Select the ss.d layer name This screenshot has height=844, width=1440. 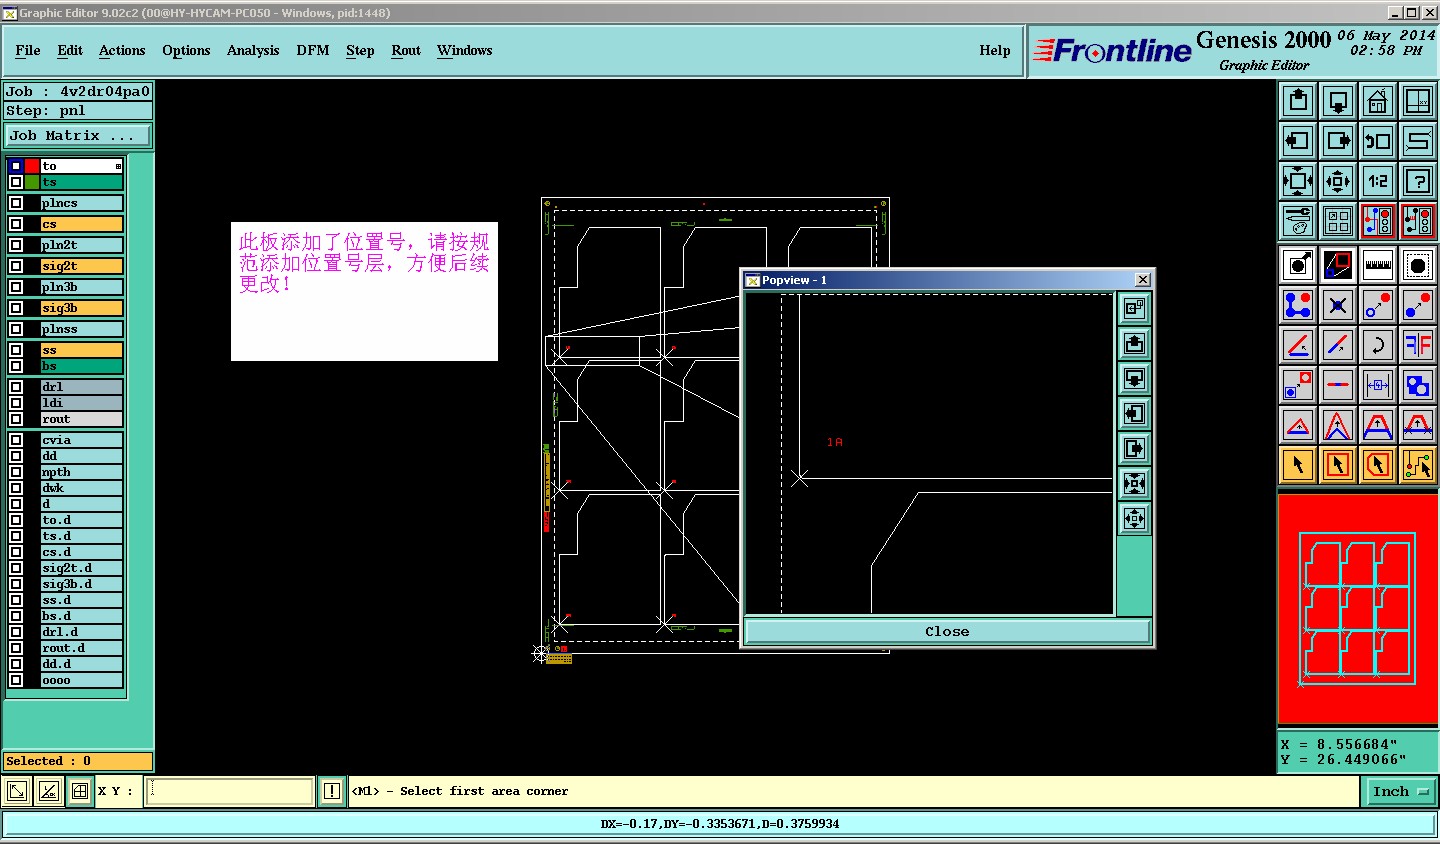pyautogui.click(x=81, y=600)
